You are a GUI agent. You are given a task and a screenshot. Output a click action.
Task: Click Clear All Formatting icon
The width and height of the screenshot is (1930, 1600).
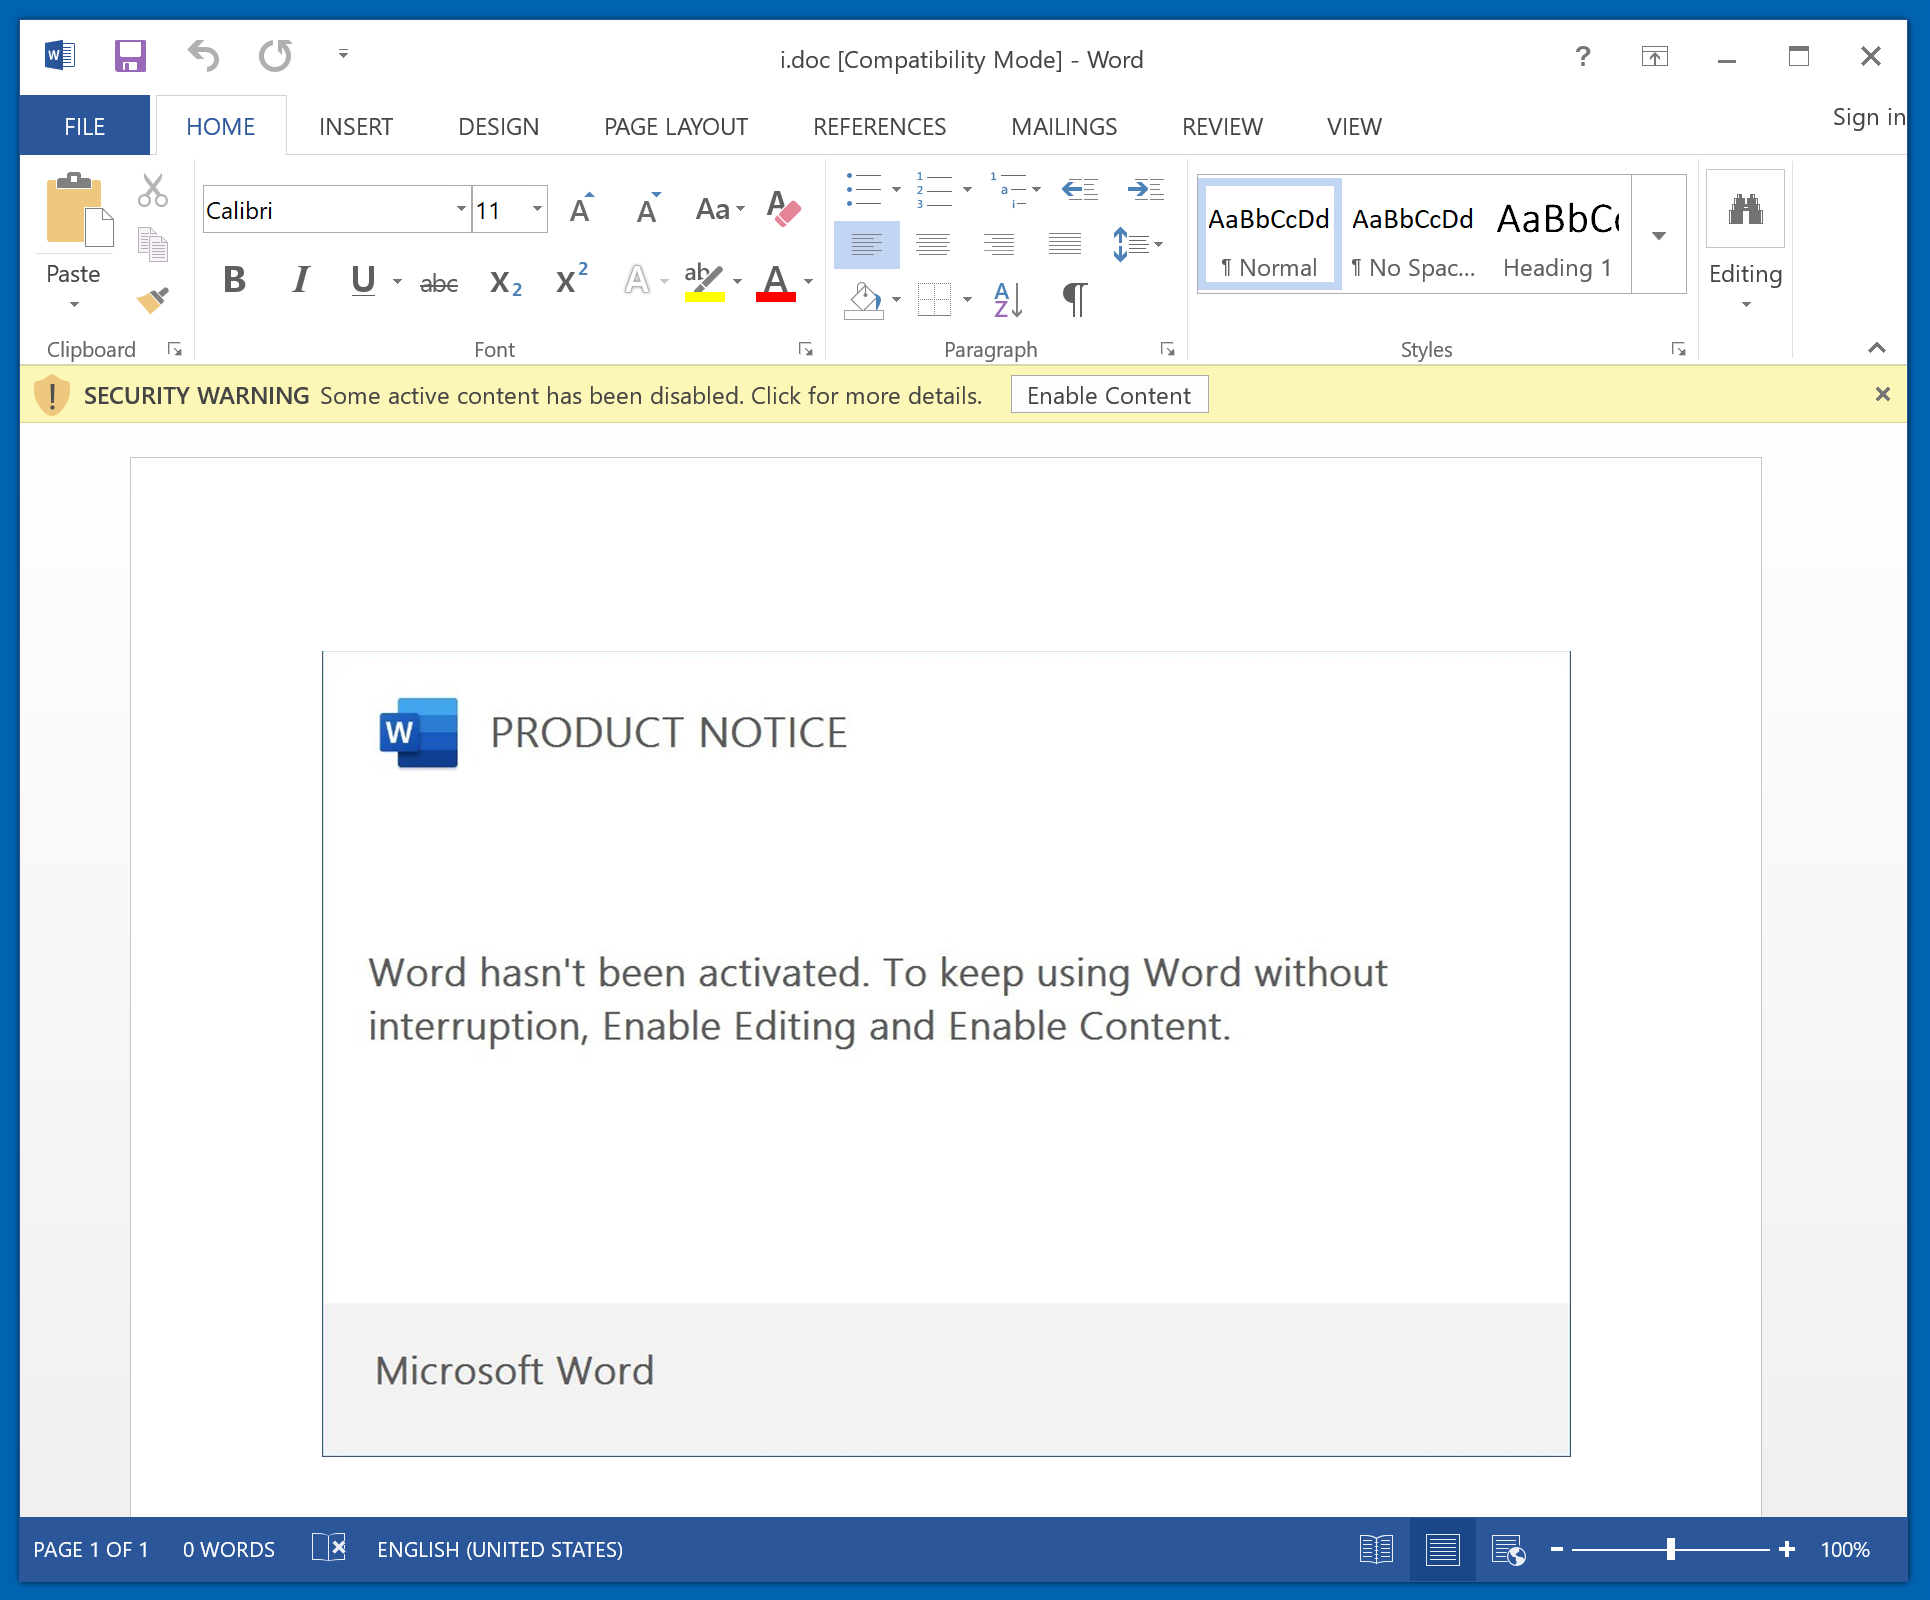pos(784,209)
